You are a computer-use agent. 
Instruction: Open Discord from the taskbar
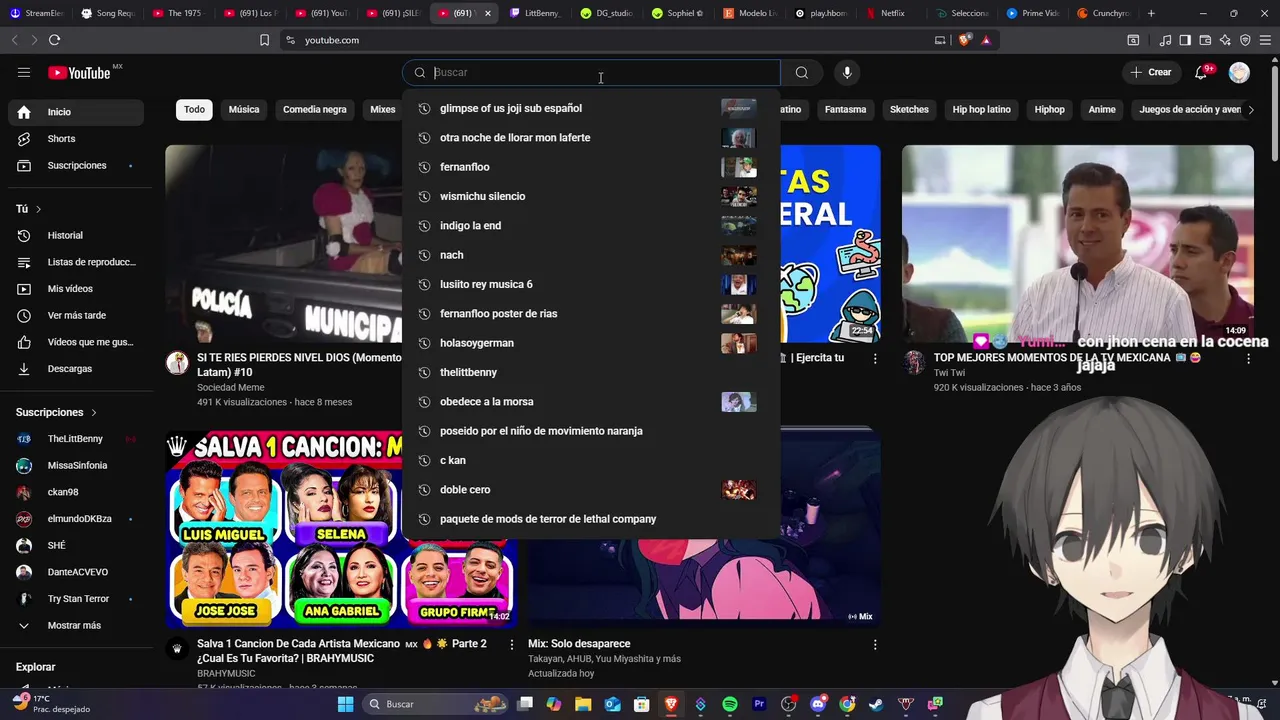(818, 704)
